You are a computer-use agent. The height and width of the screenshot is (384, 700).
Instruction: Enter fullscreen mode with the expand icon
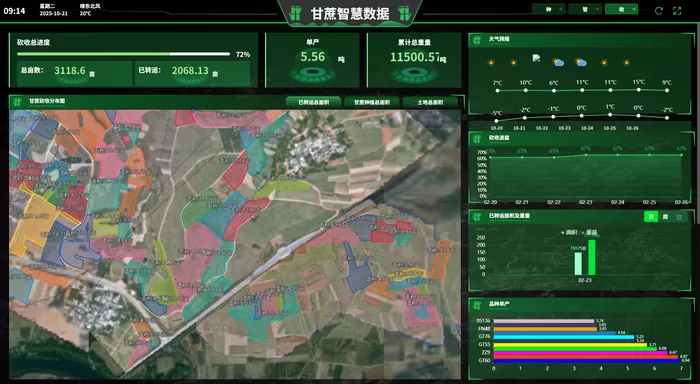click(x=677, y=11)
